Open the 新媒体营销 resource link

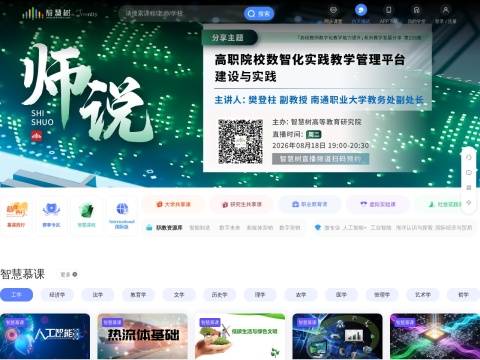pyautogui.click(x=260, y=228)
